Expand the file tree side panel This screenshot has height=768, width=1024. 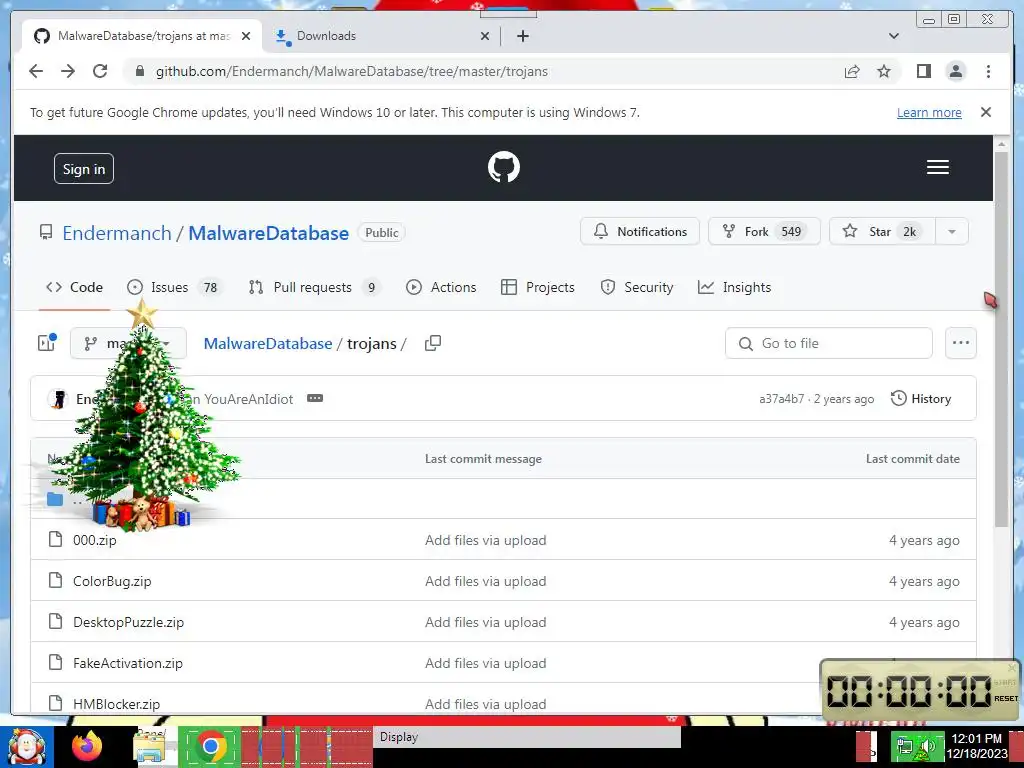pyautogui.click(x=46, y=342)
